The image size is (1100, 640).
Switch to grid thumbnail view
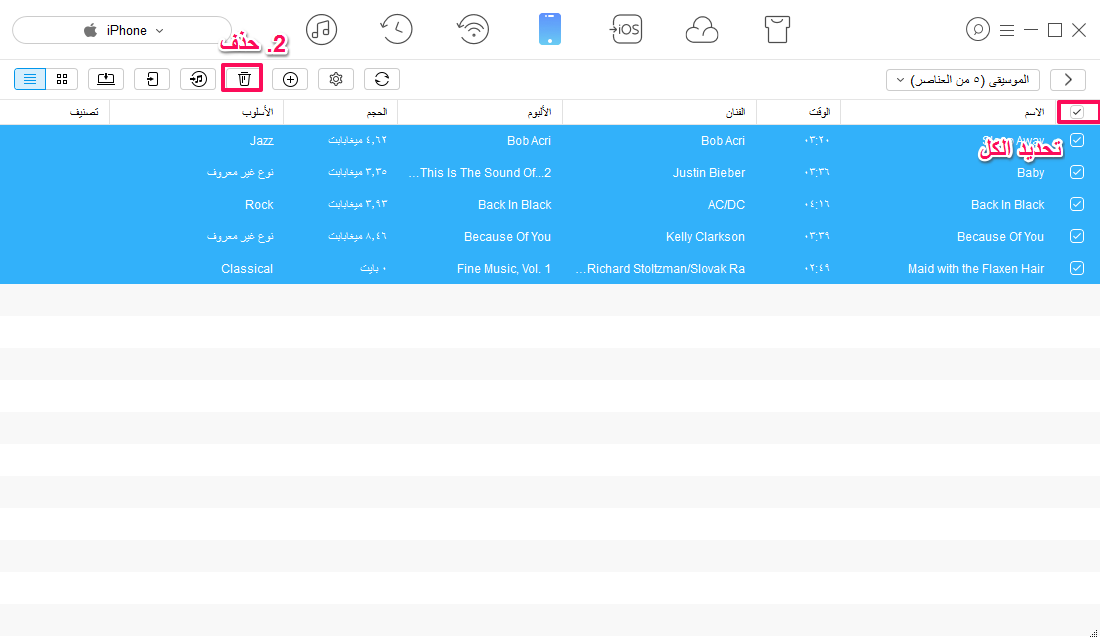pos(62,79)
